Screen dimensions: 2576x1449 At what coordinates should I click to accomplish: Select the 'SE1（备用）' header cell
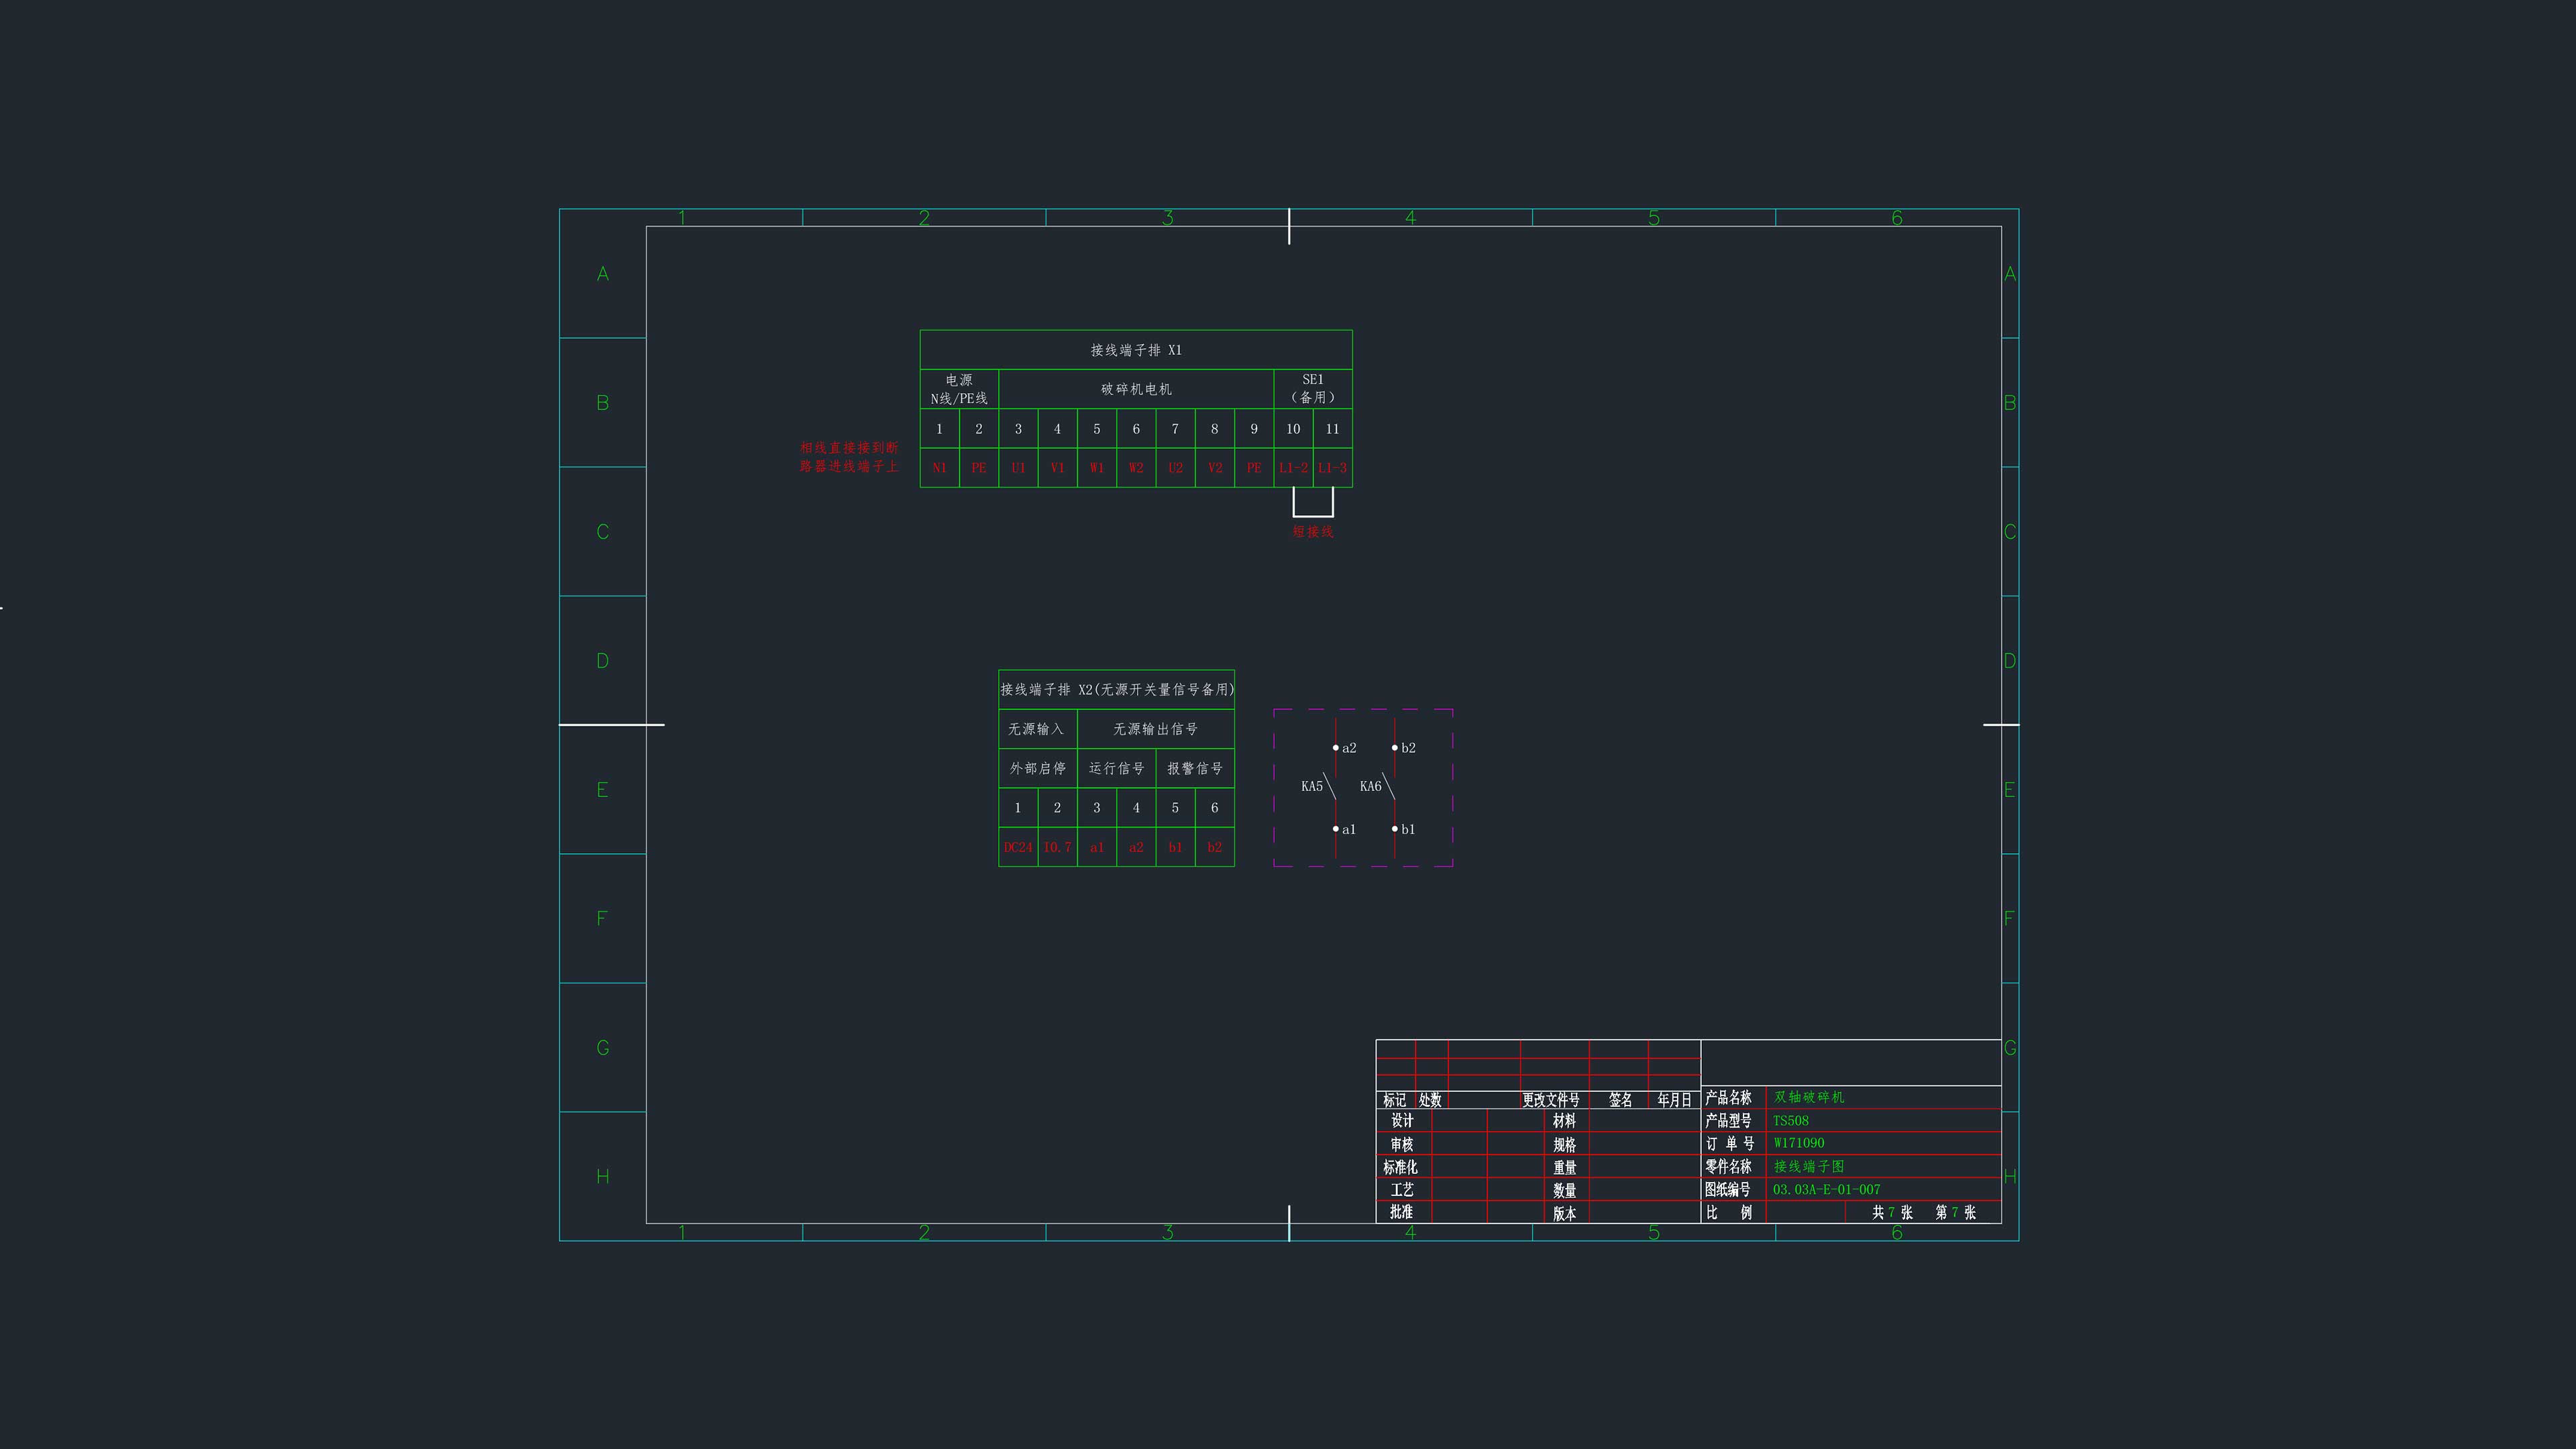pyautogui.click(x=1313, y=389)
